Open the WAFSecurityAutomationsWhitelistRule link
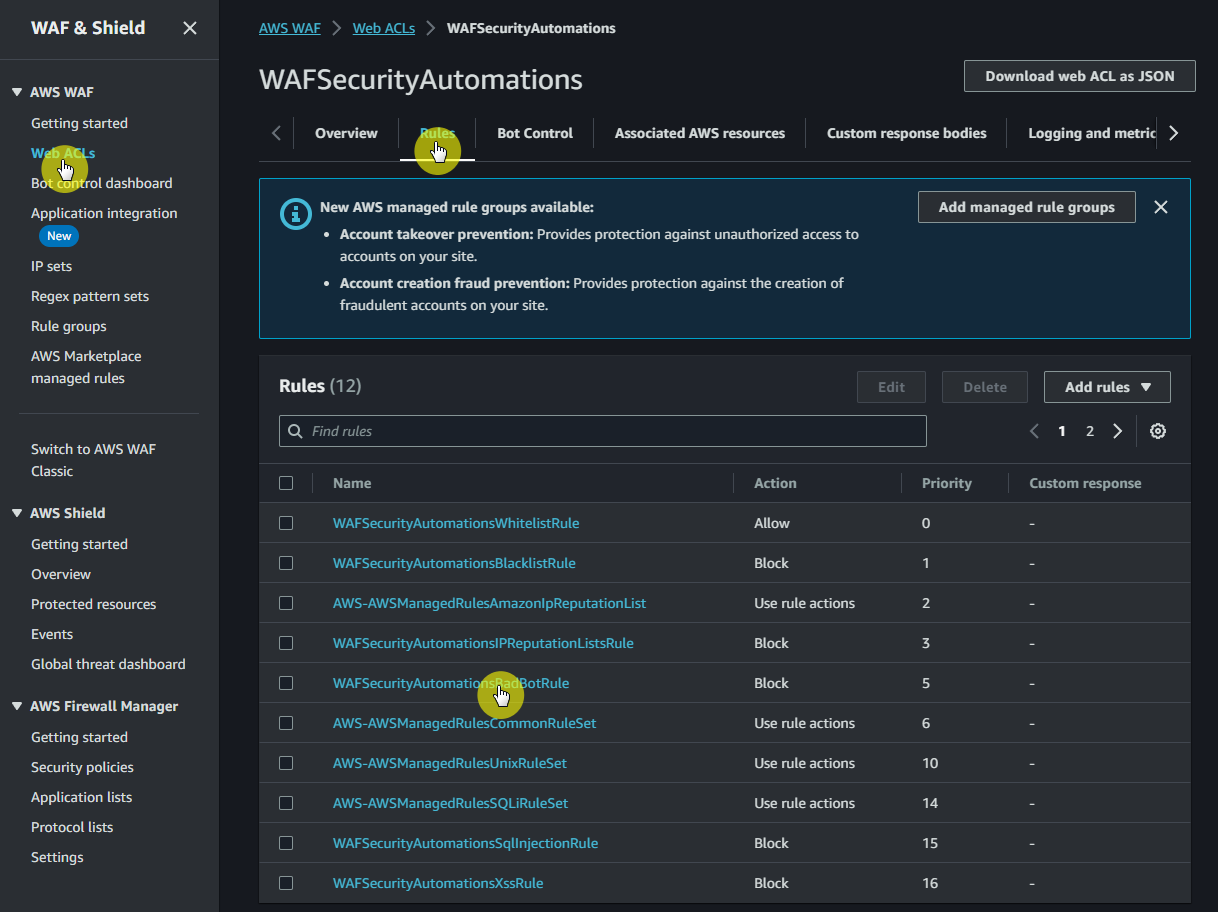1218x912 pixels. 456,523
